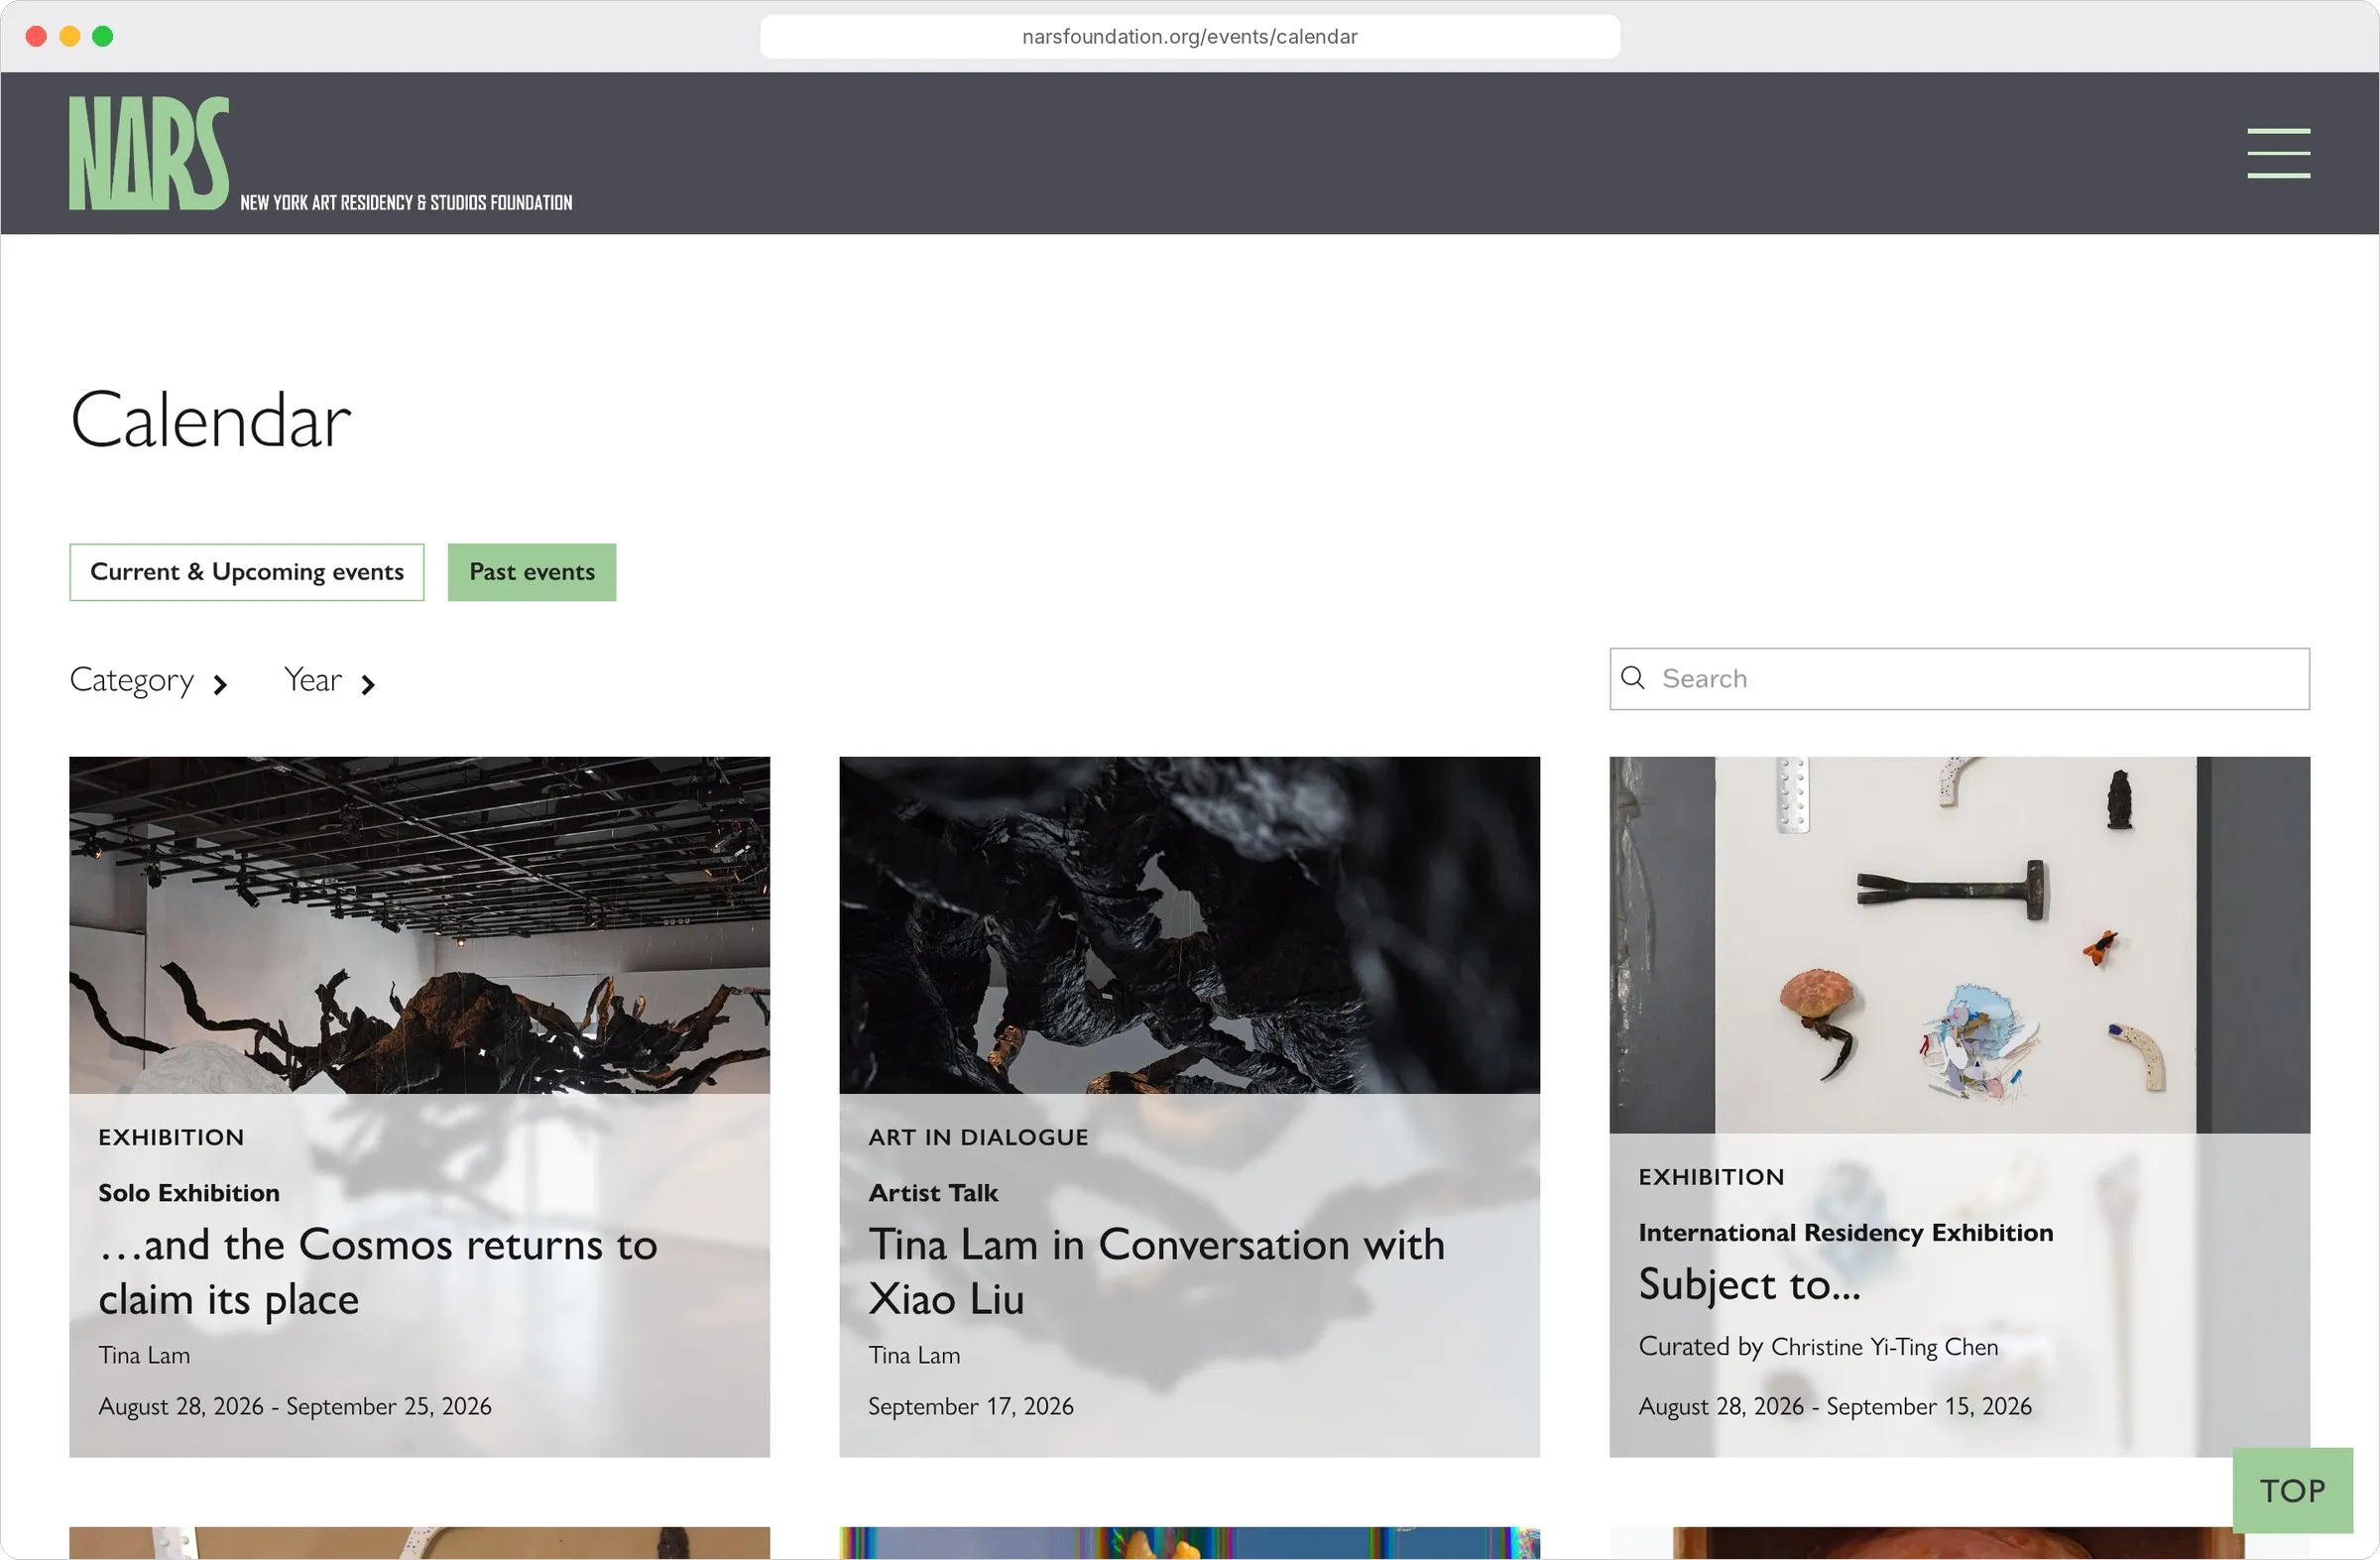Screen dimensions: 2380x1560
Task: Click the Cosmos solo exhibition image
Action: (419, 925)
